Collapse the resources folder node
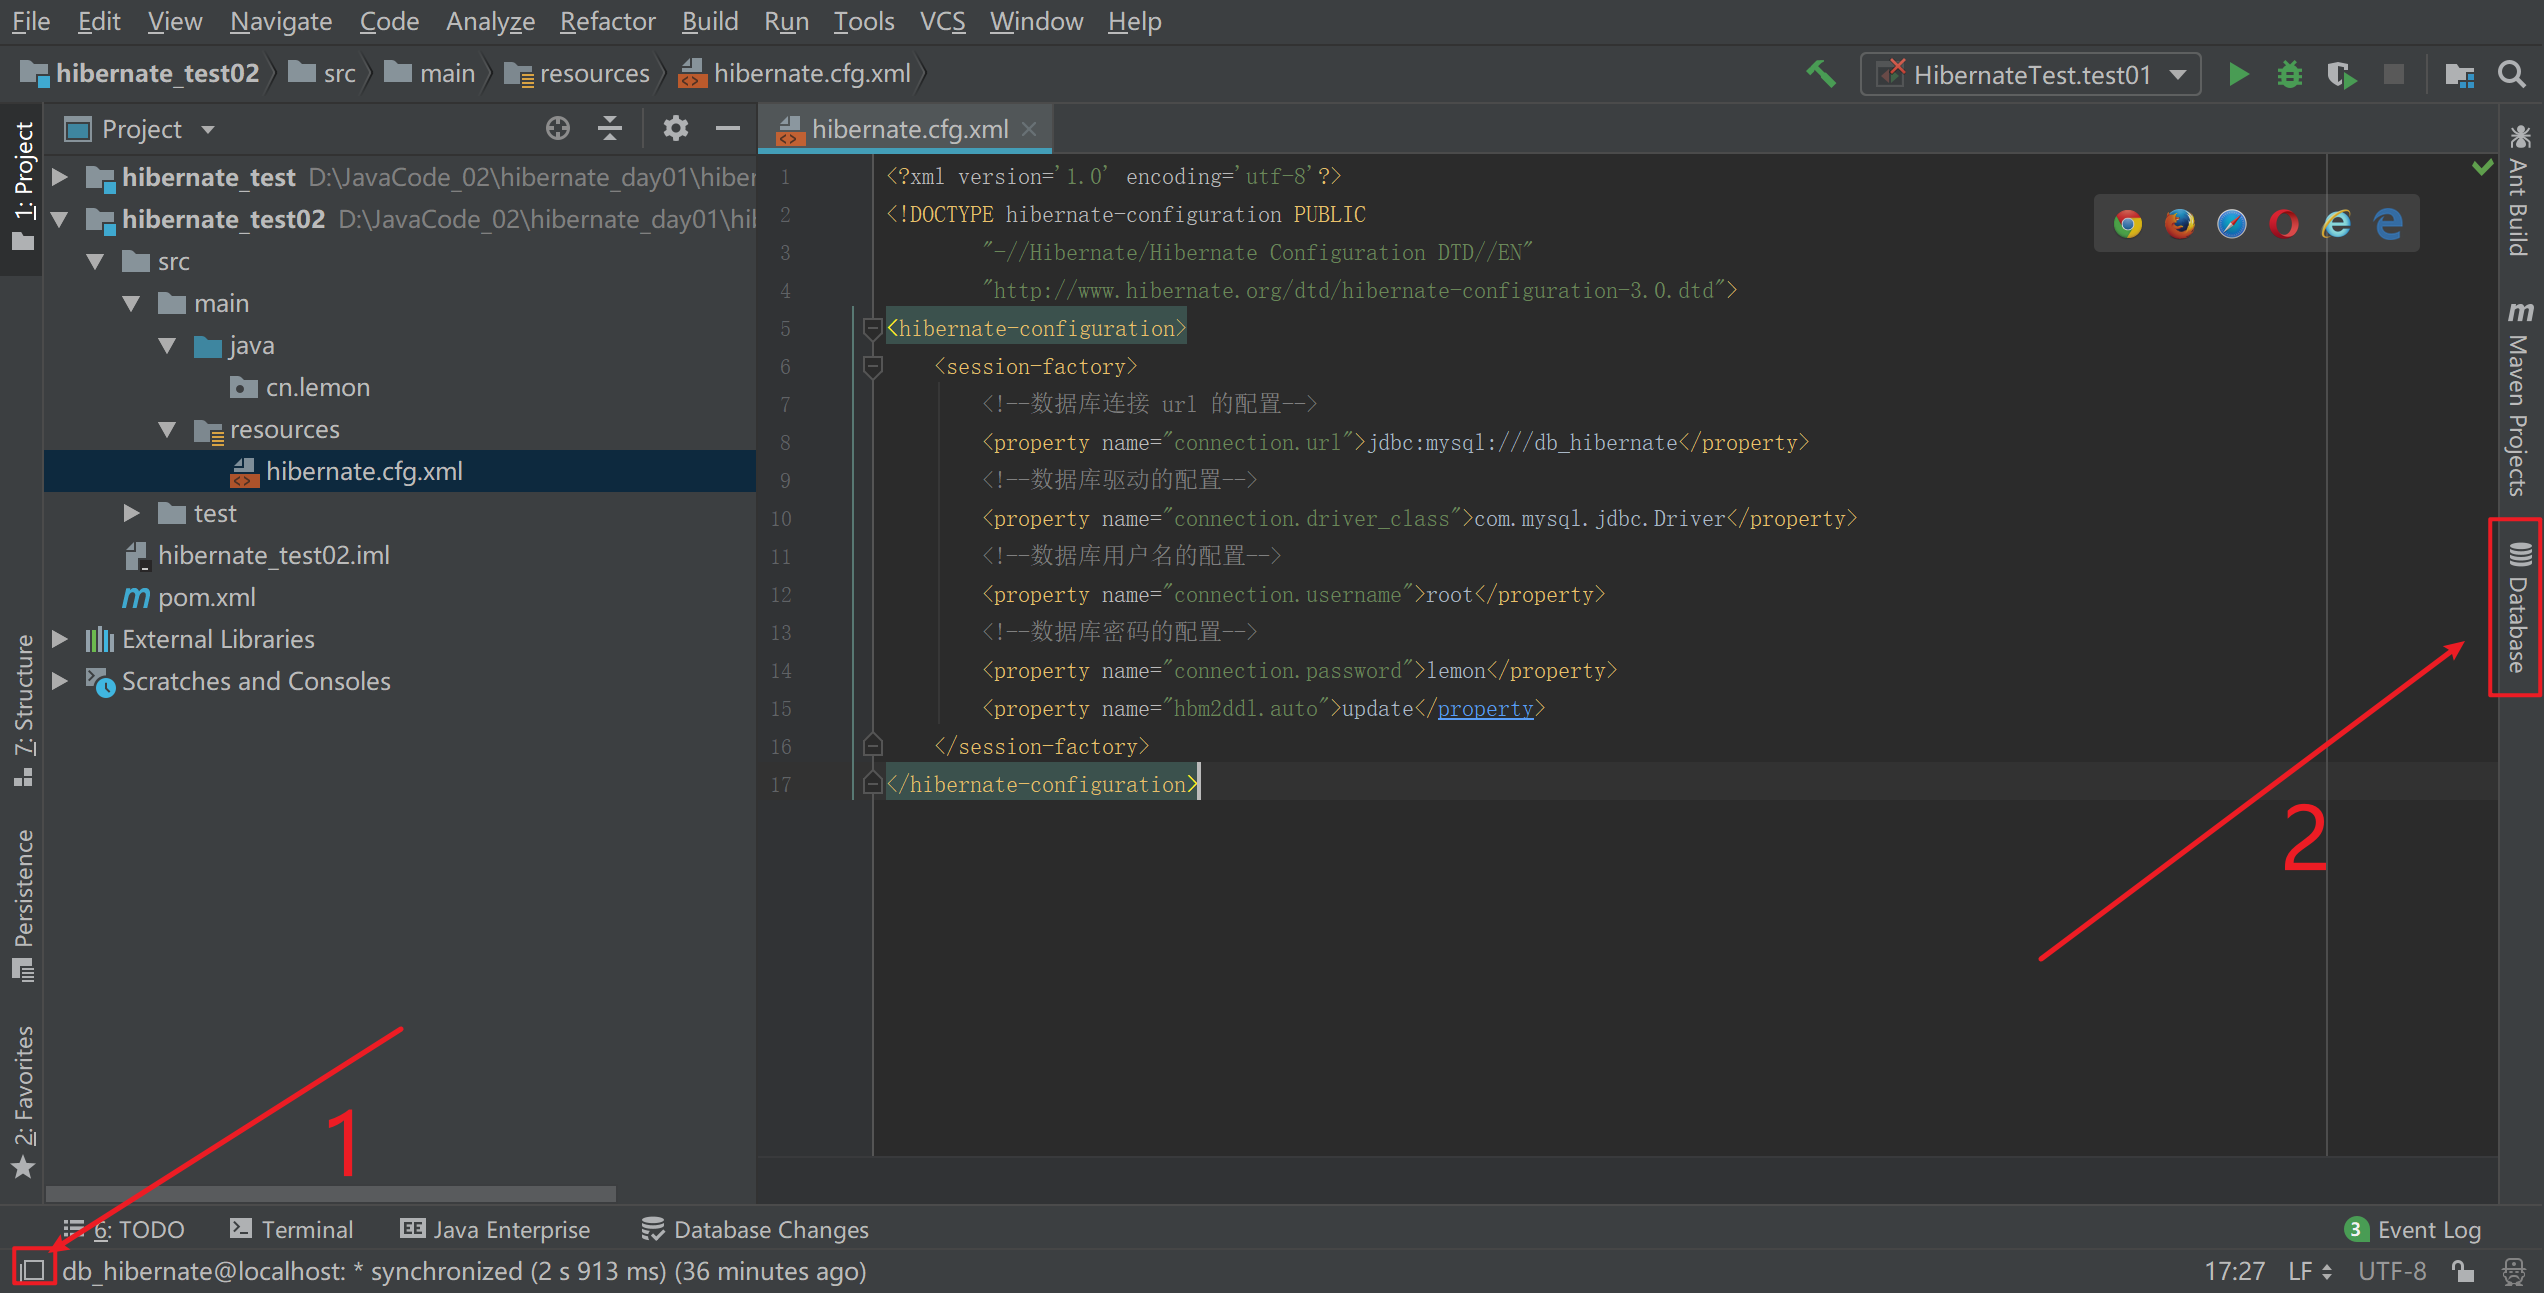 [167, 430]
